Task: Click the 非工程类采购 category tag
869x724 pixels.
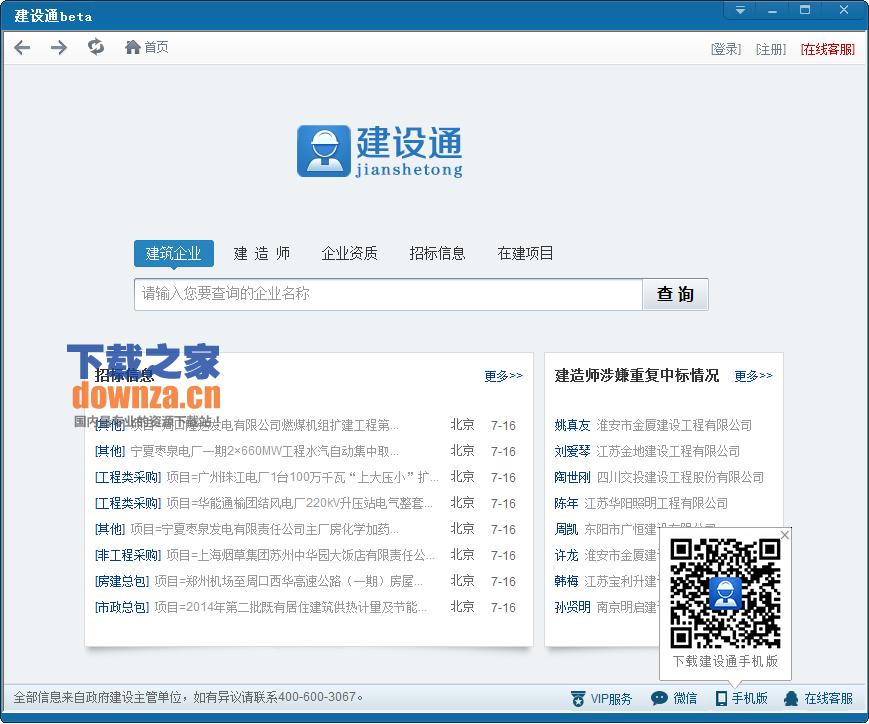Action: click(x=128, y=555)
